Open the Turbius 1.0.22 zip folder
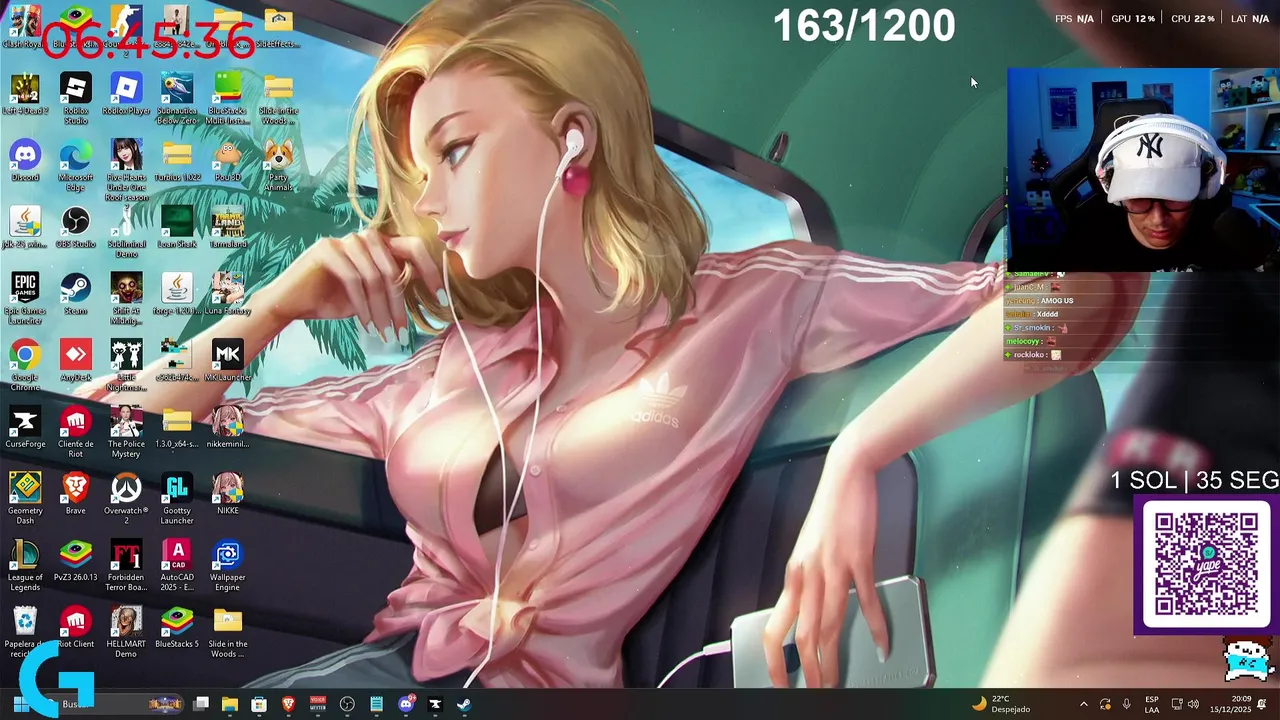Viewport: 1280px width, 720px height. coord(177,161)
